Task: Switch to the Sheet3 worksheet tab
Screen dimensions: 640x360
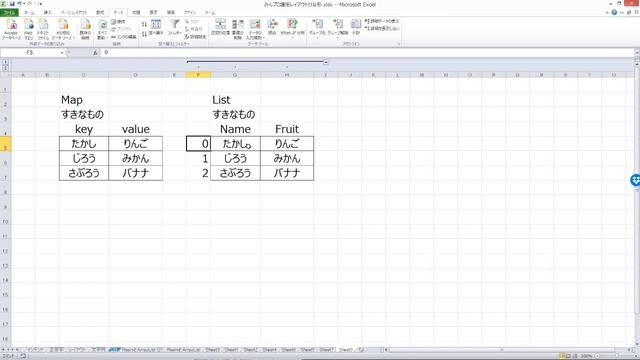Action: click(x=212, y=350)
